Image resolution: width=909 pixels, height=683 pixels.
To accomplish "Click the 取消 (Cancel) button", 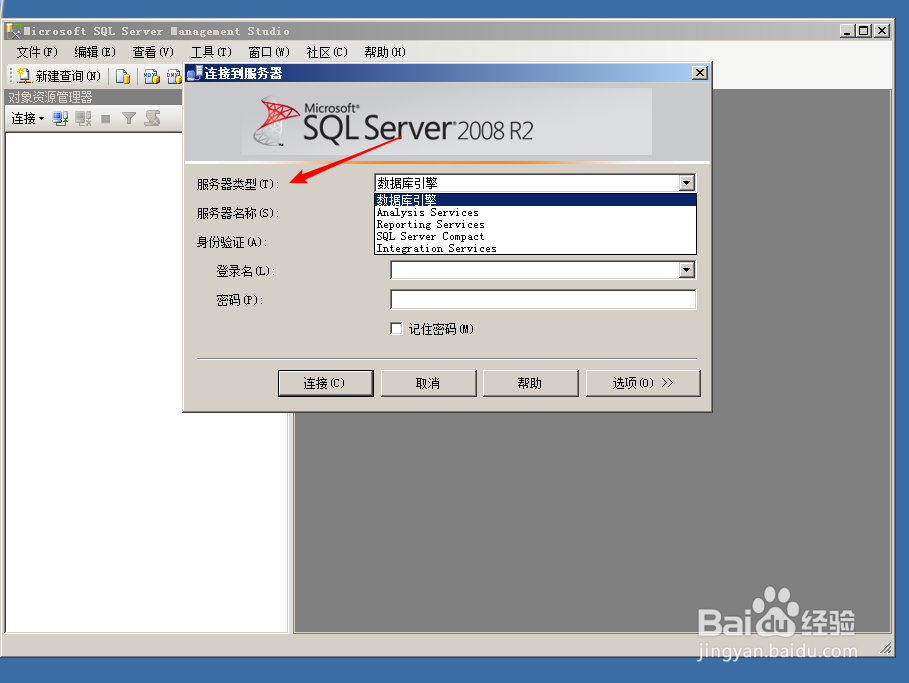I will point(428,383).
